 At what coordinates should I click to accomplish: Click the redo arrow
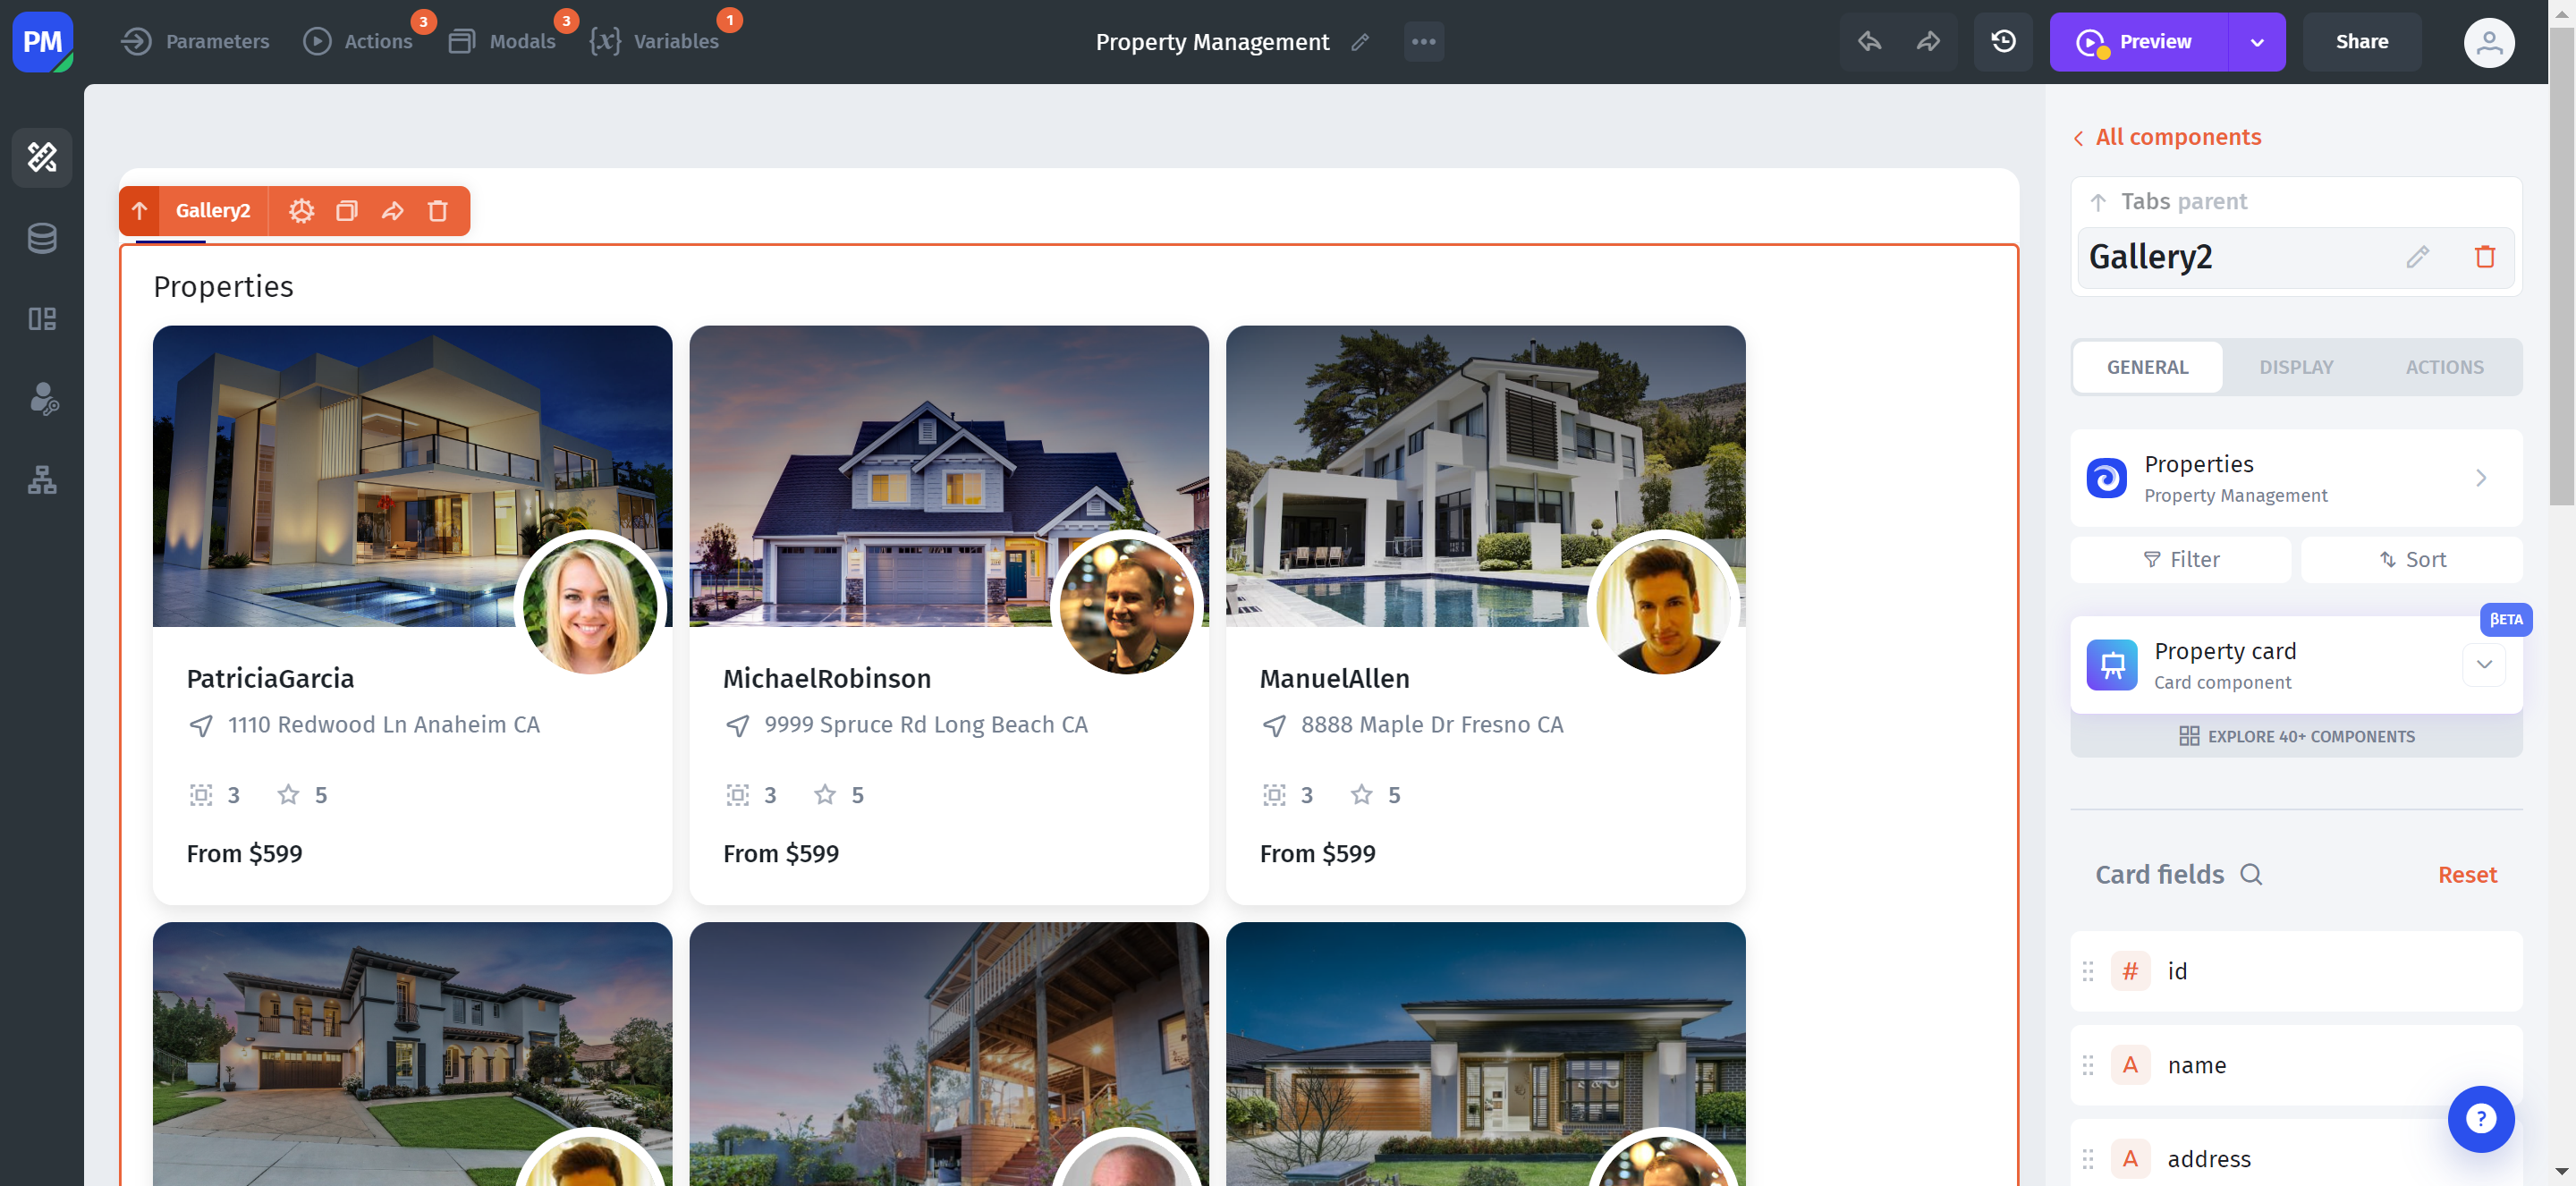coord(1928,42)
